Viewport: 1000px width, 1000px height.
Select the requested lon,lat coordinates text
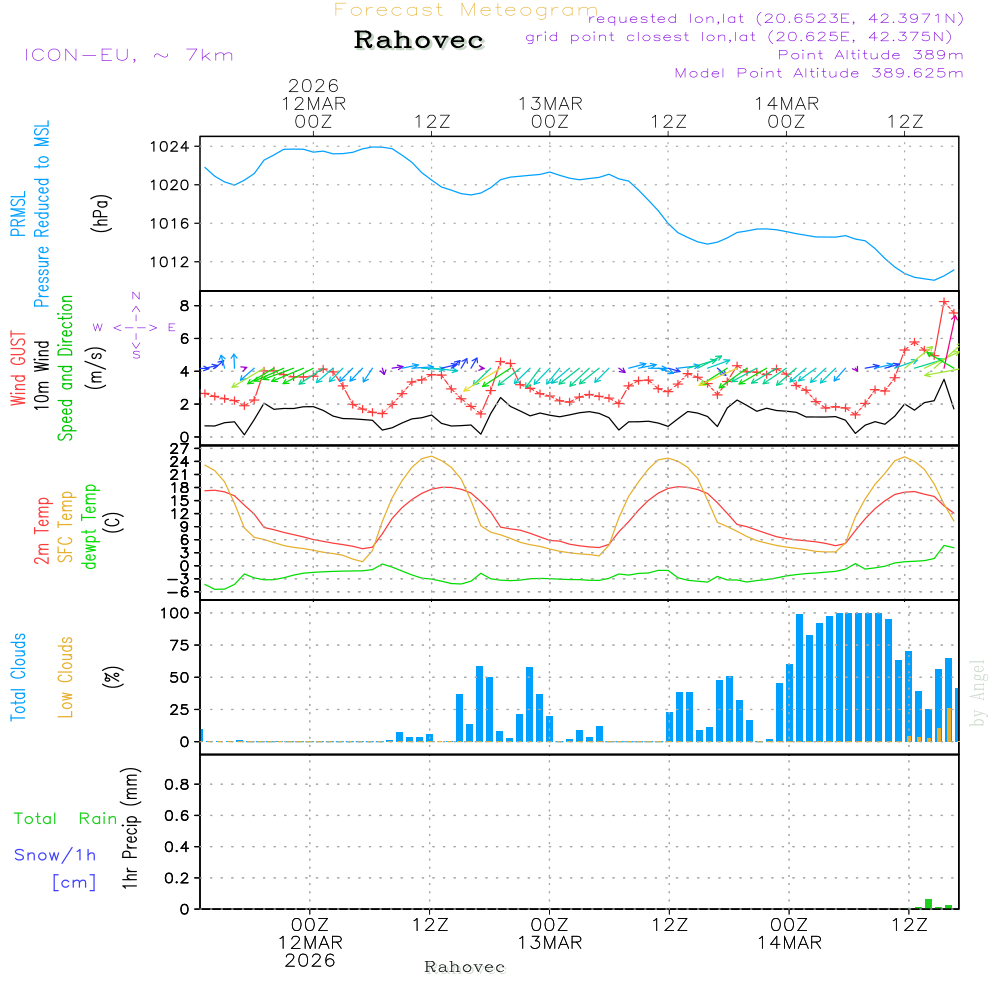pyautogui.click(x=775, y=19)
